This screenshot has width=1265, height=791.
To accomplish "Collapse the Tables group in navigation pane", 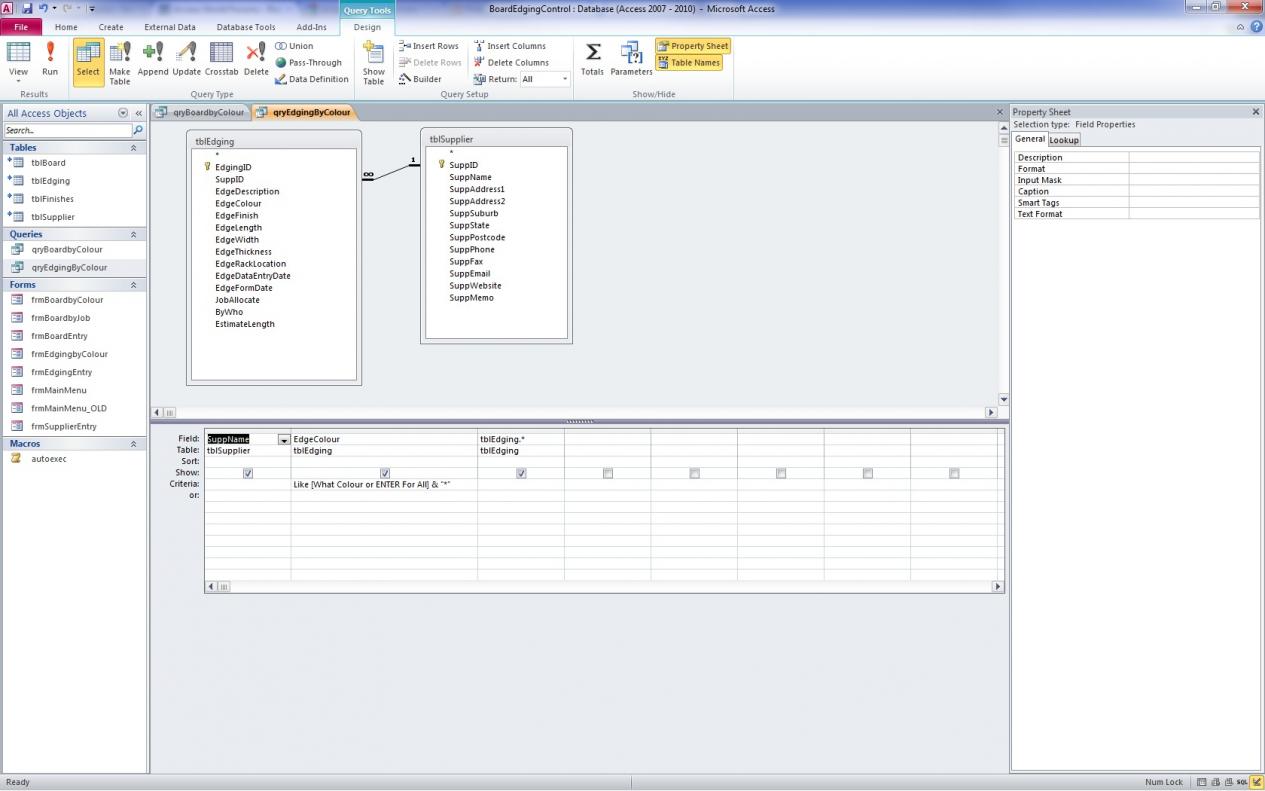I will click(134, 148).
